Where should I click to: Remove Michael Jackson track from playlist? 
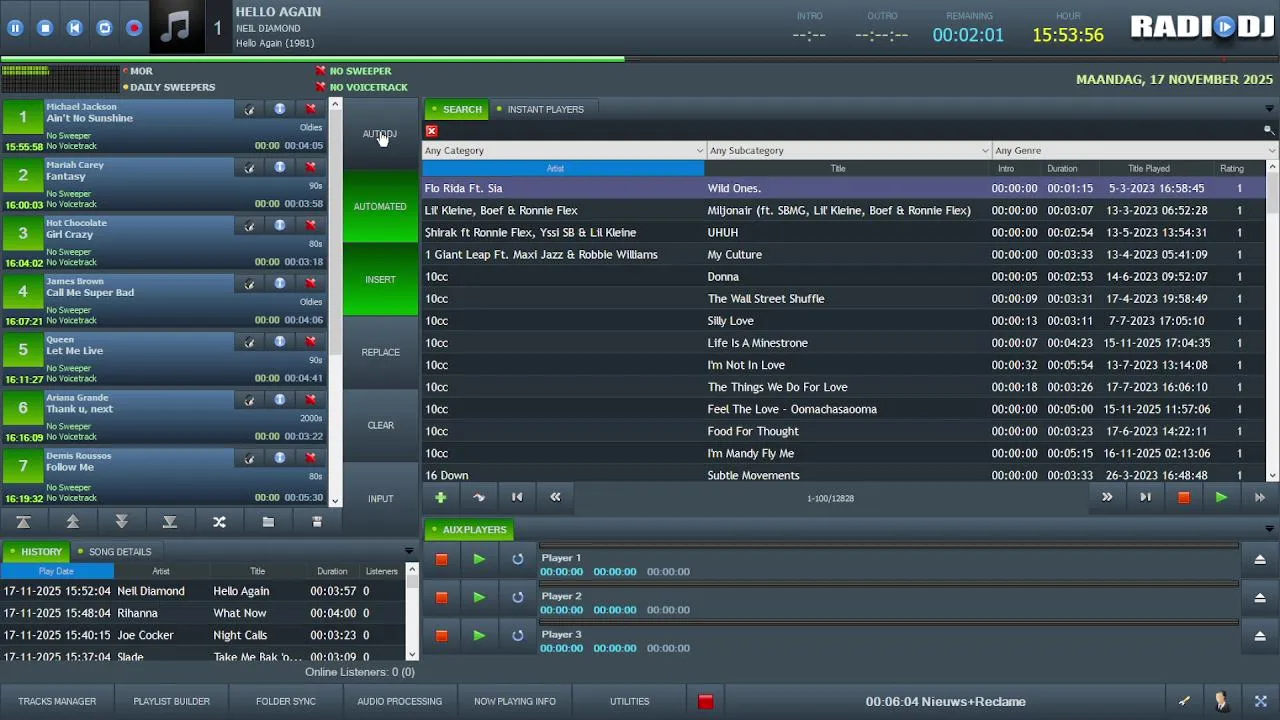click(x=311, y=109)
